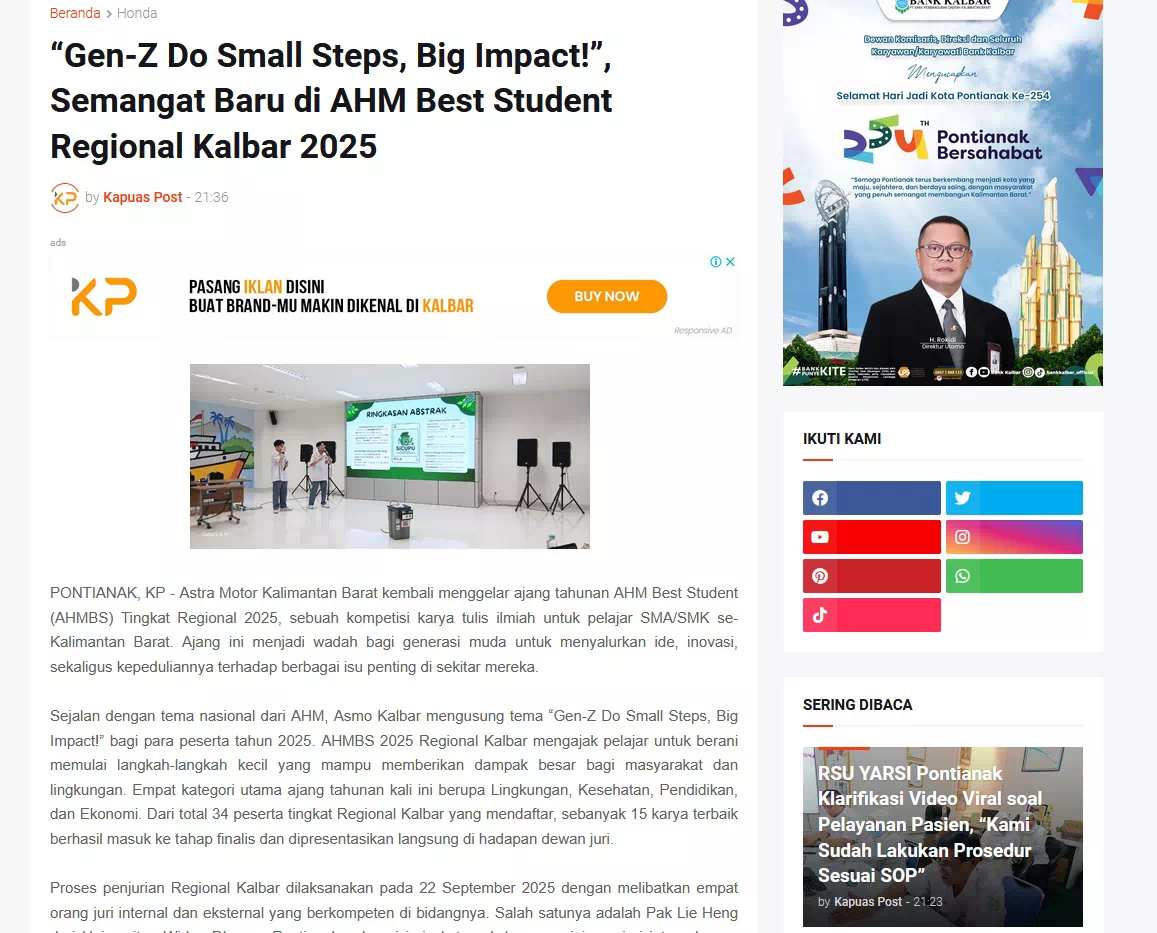Screen dimensions: 1157x933
Task: Open the YouTube follow button
Action: (x=871, y=537)
